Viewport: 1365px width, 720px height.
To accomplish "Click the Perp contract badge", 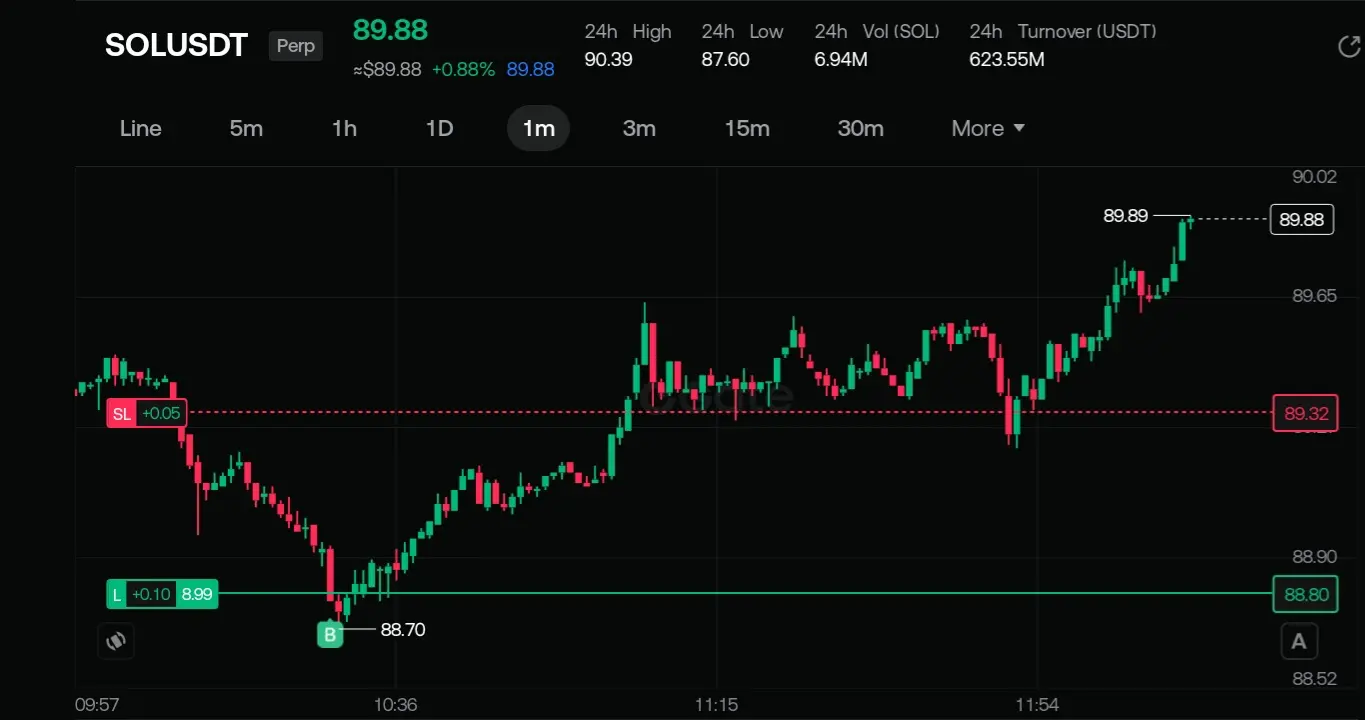I will pos(295,46).
